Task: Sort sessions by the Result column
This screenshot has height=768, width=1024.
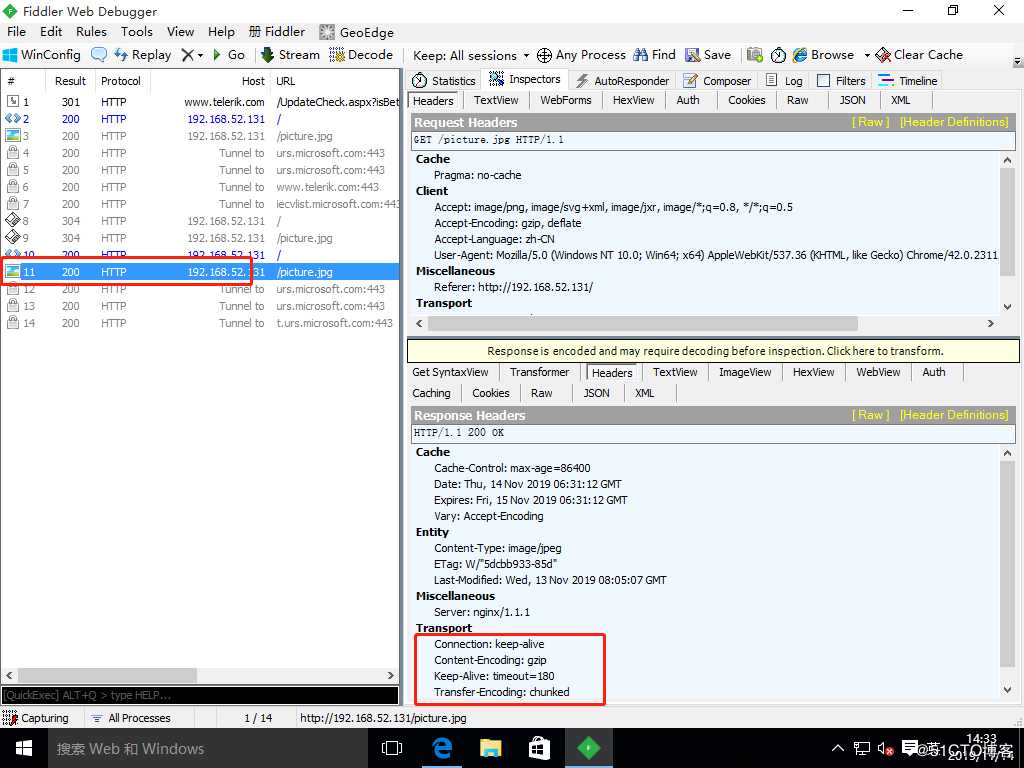Action: click(71, 81)
